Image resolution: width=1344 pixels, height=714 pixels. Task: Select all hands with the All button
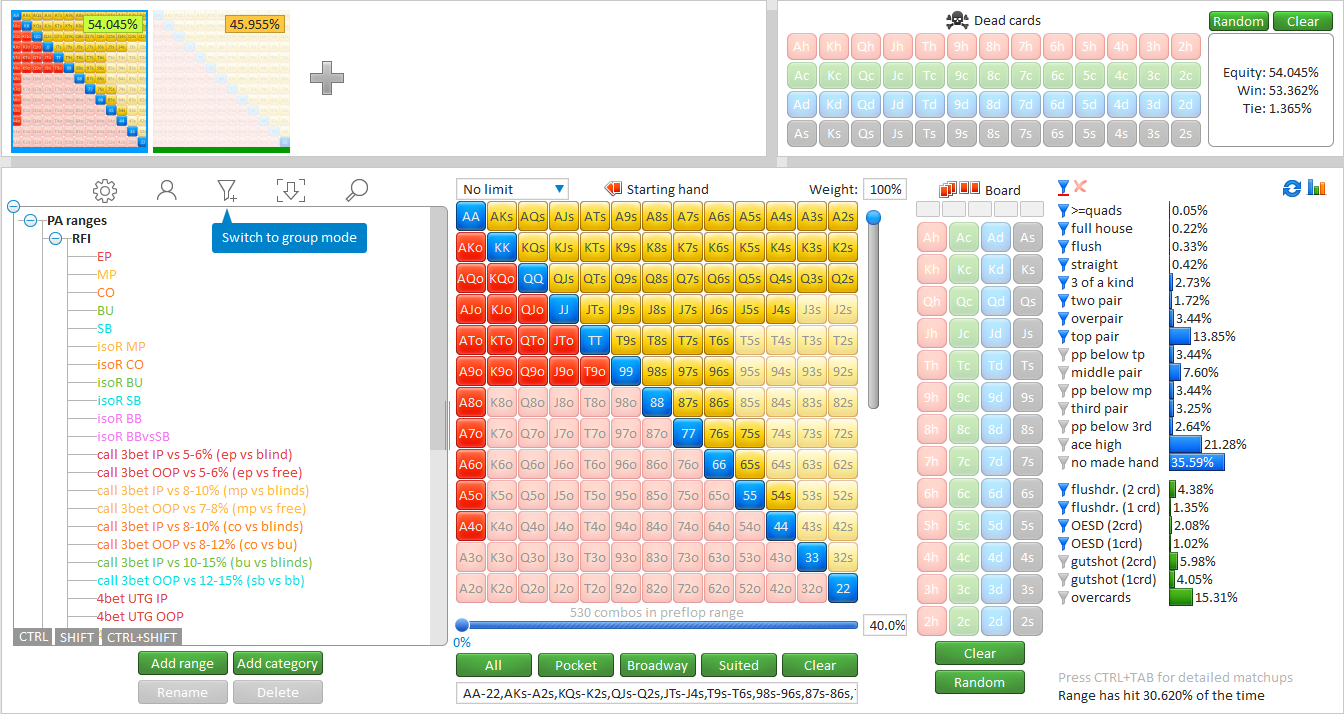(x=493, y=665)
